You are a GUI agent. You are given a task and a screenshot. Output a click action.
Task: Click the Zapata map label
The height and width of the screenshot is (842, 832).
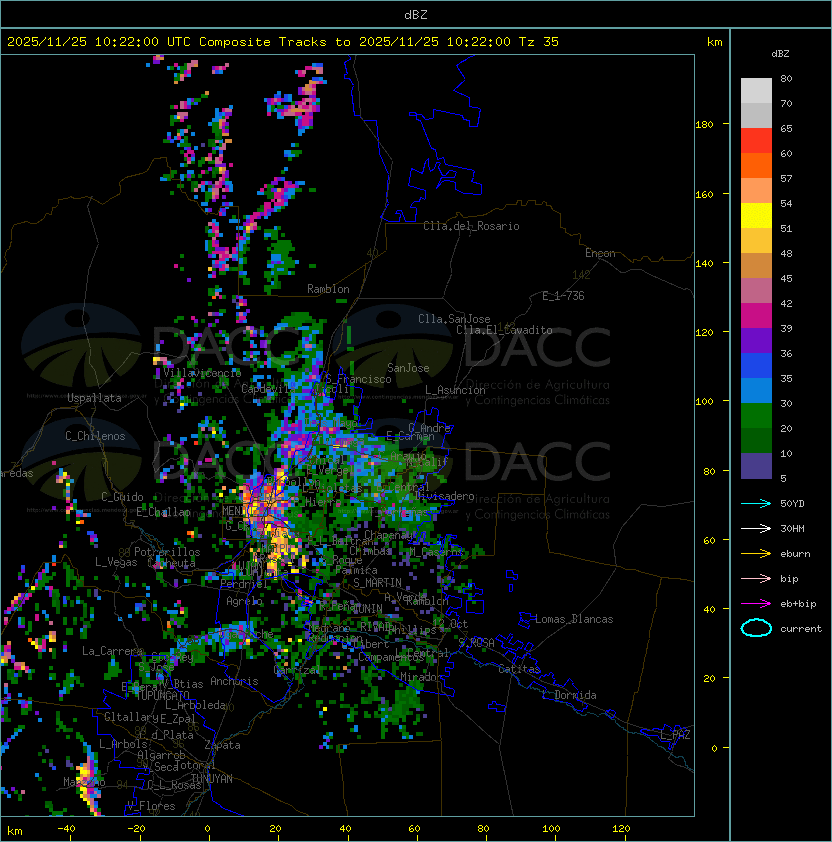(222, 745)
